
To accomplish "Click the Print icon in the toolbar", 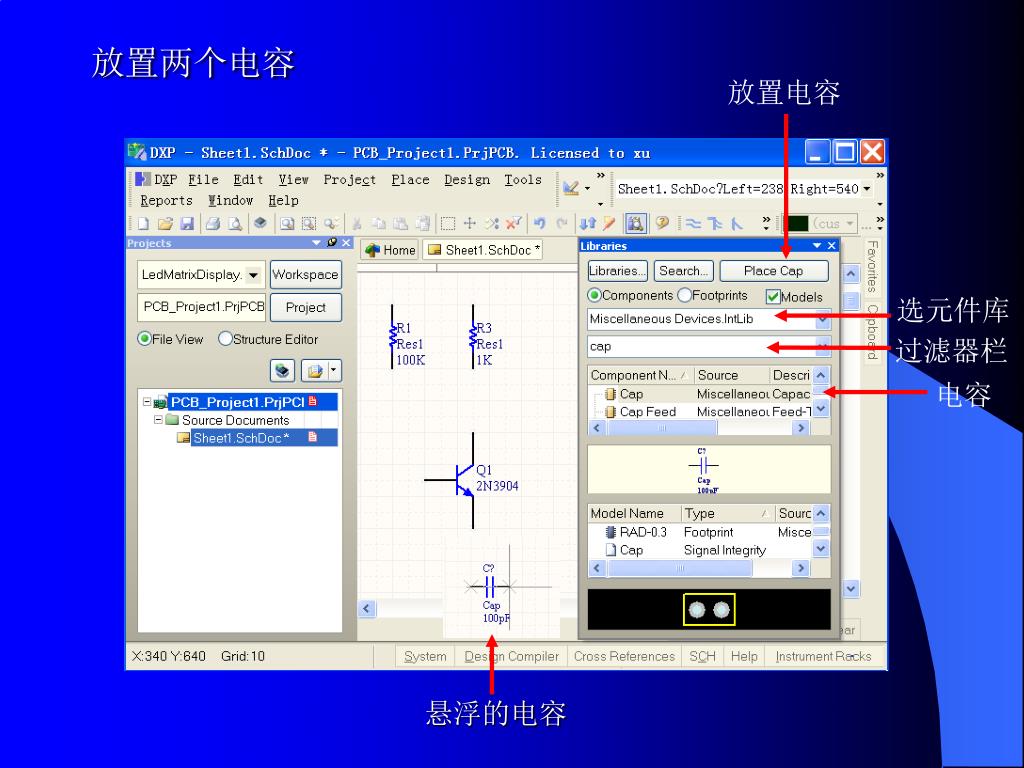I will pyautogui.click(x=213, y=223).
